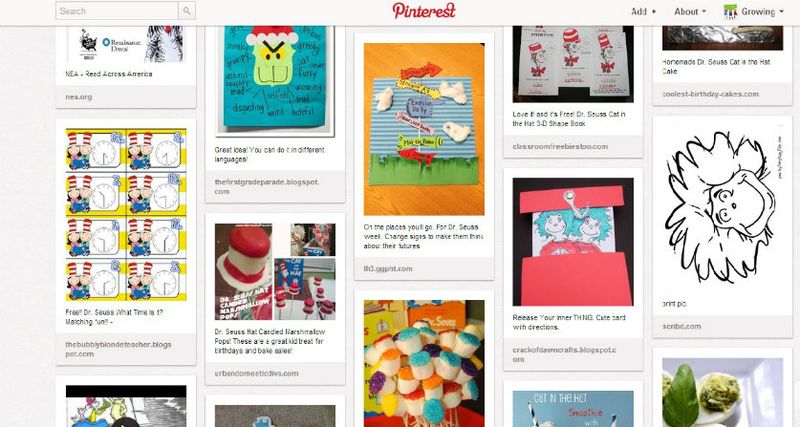The width and height of the screenshot is (800, 427).
Task: Open the Add dropdown menu
Action: [x=643, y=11]
